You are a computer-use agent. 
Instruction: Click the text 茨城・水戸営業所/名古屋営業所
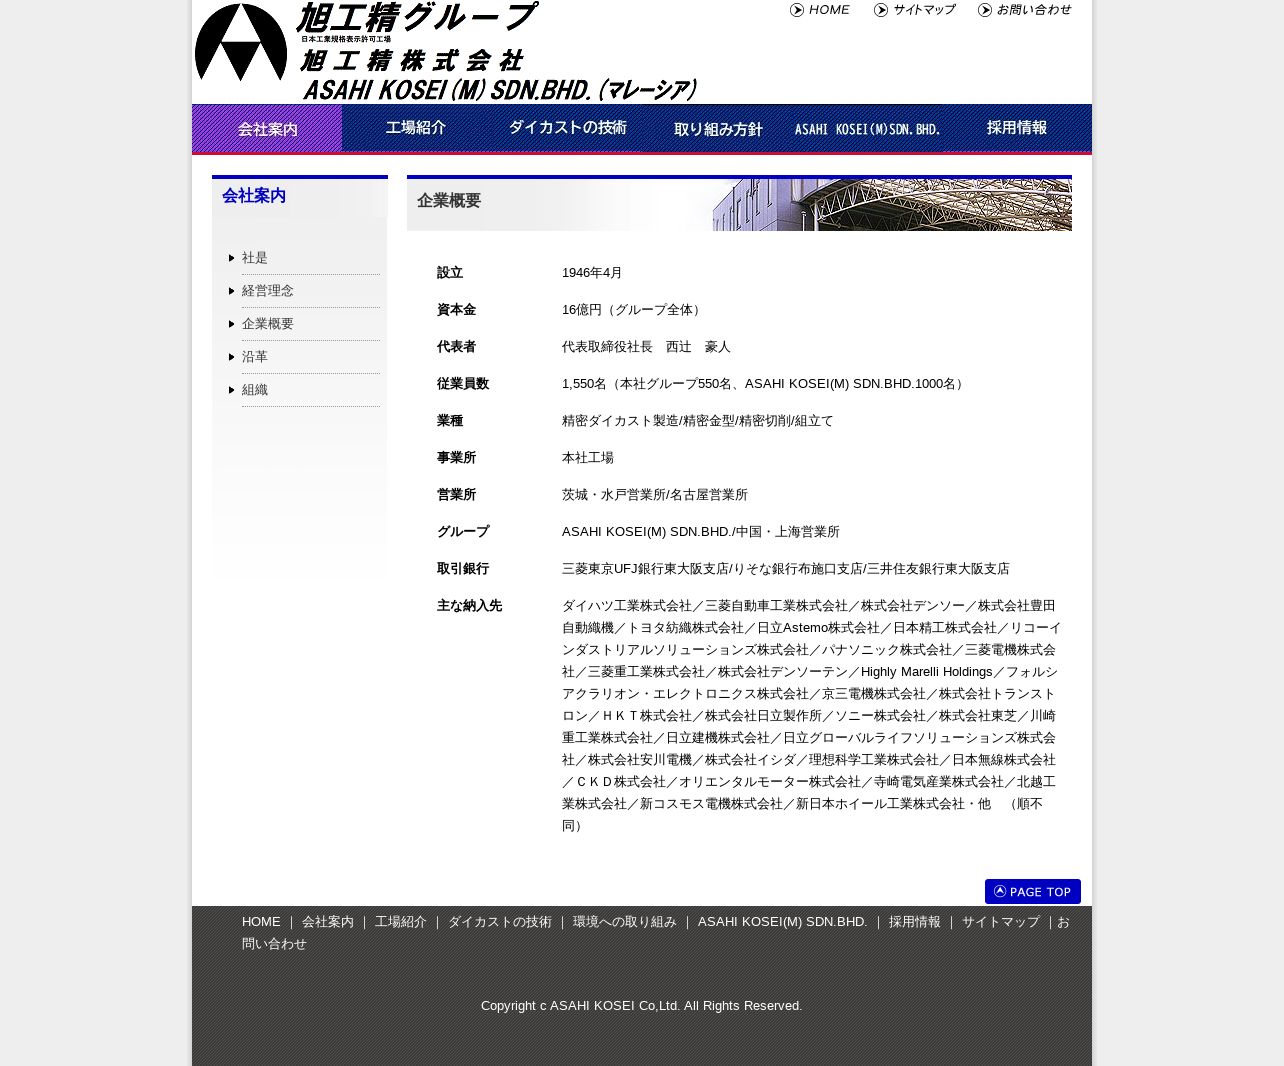(x=655, y=495)
